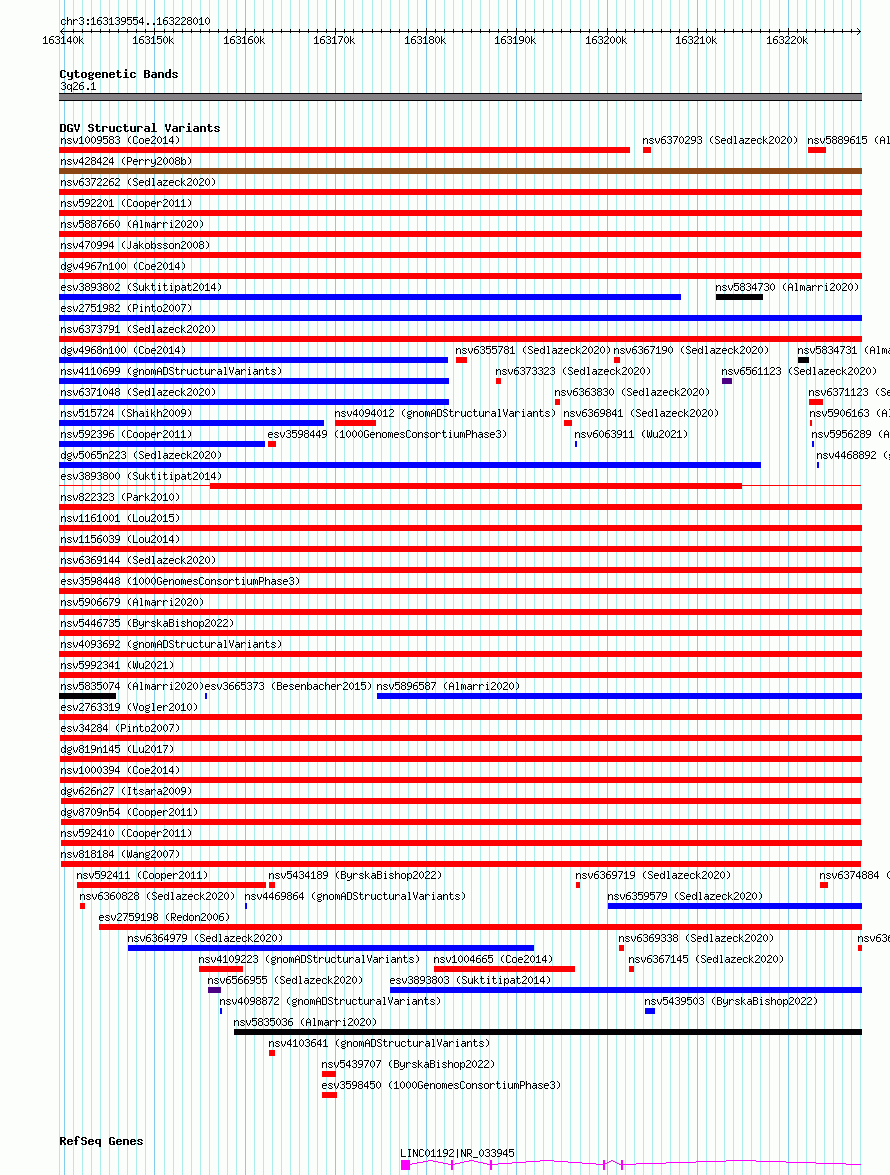The image size is (890, 1175).
Task: Click nsv1000394 (Coe2014) label
Action: click(120, 770)
